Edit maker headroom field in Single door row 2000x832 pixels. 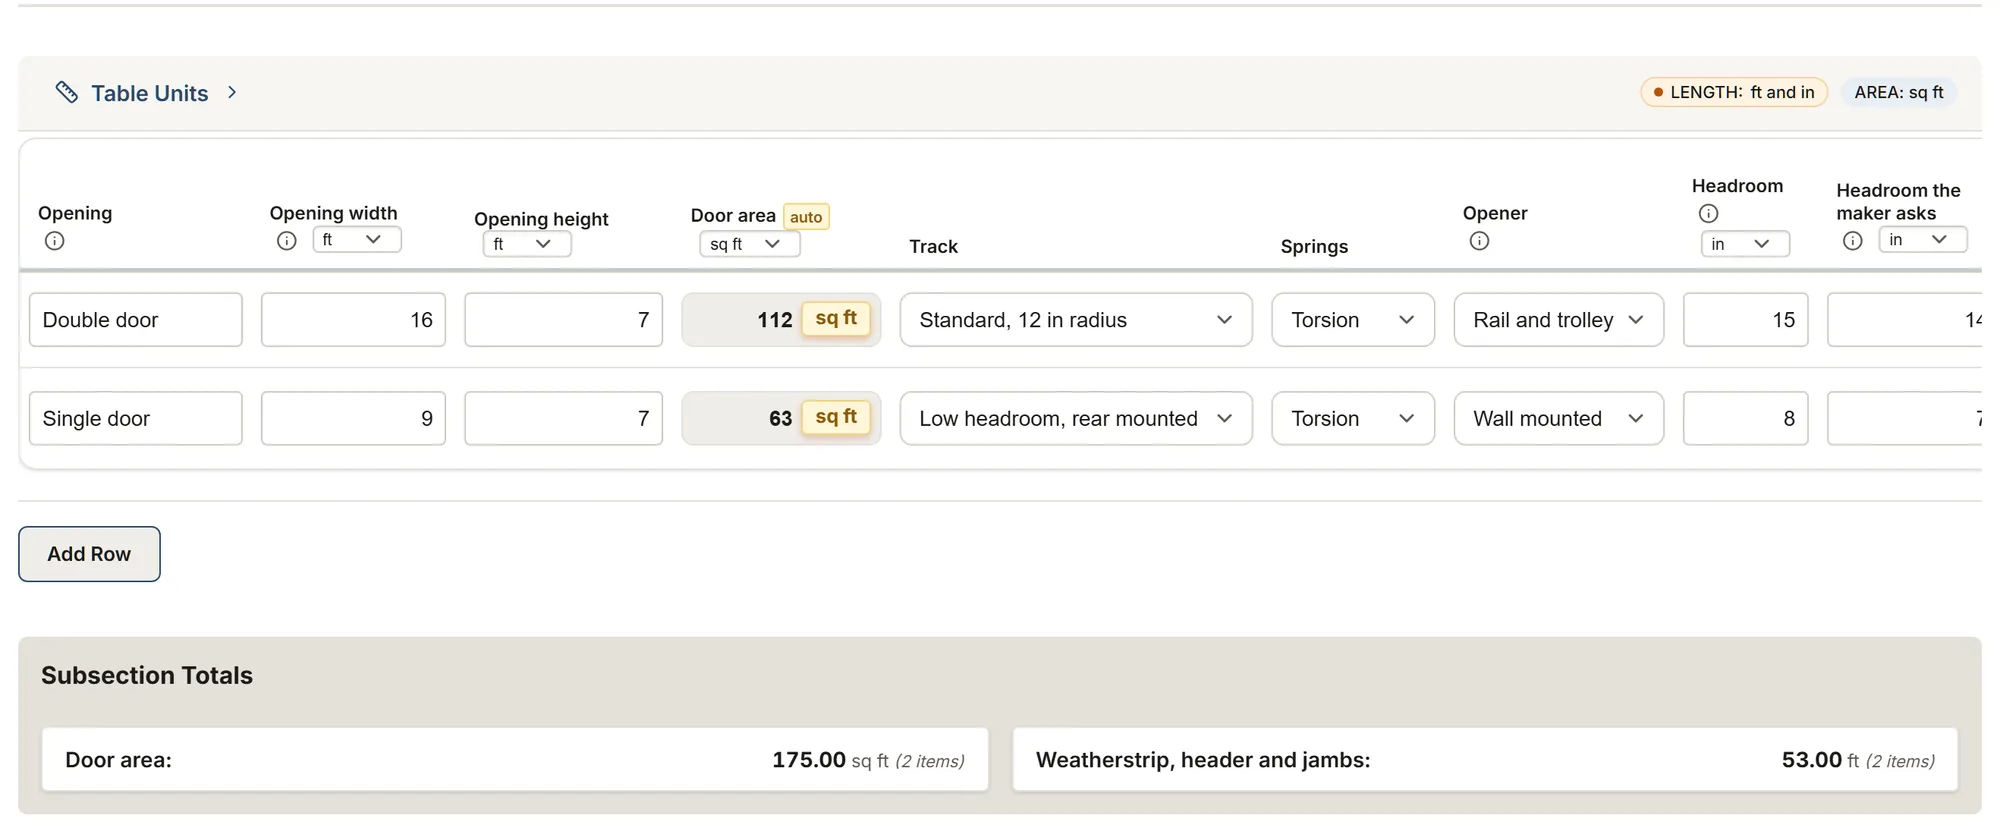(x=1905, y=418)
